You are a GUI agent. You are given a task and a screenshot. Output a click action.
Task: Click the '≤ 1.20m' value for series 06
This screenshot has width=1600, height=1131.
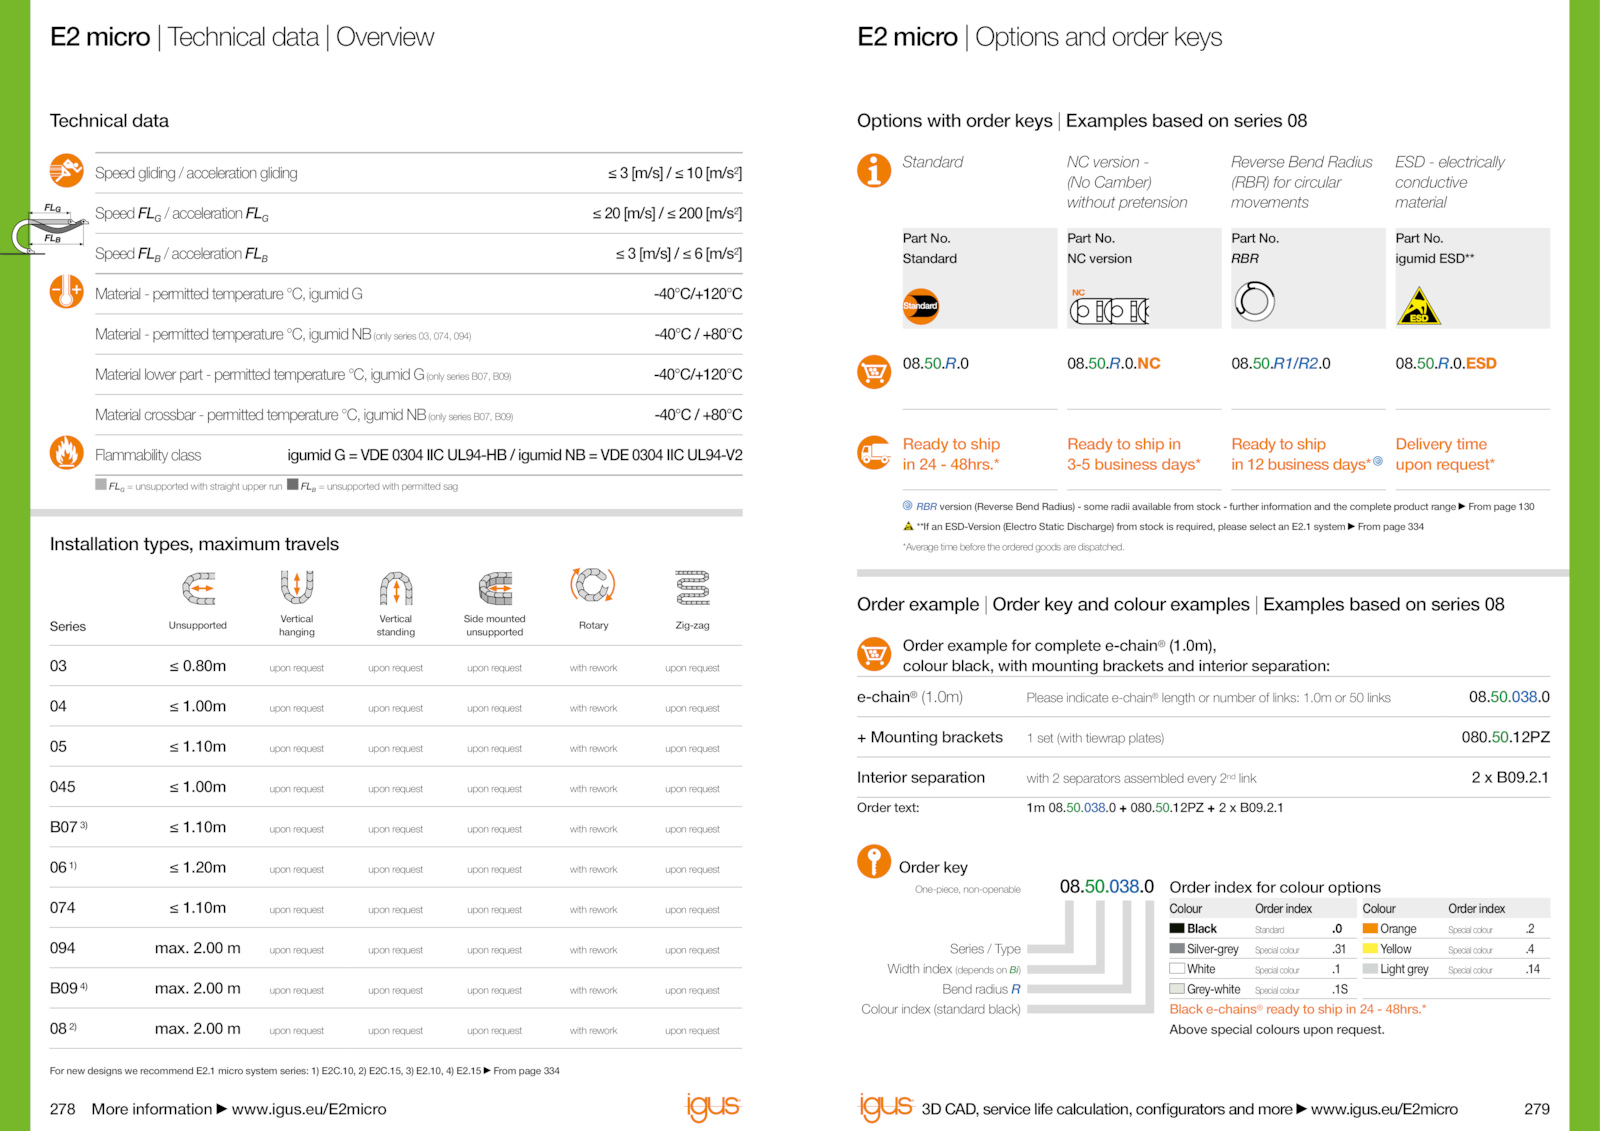(x=197, y=868)
